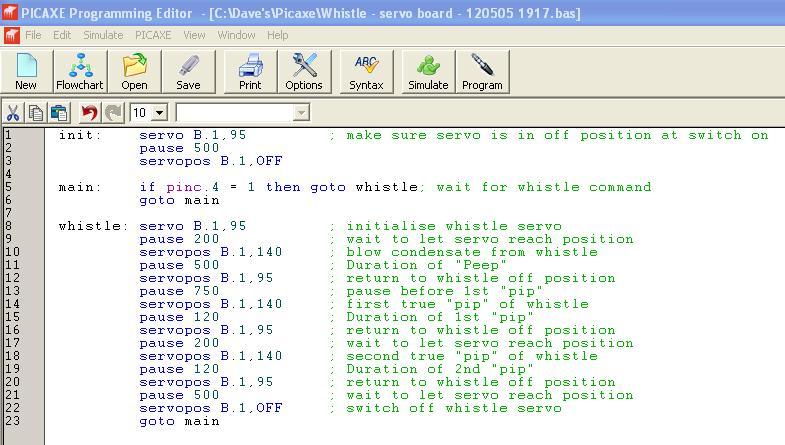Open the Help menu

(x=277, y=35)
